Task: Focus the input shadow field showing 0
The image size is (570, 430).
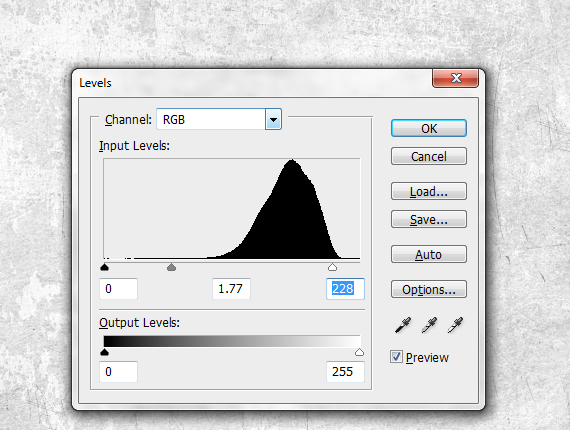Action: 119,289
